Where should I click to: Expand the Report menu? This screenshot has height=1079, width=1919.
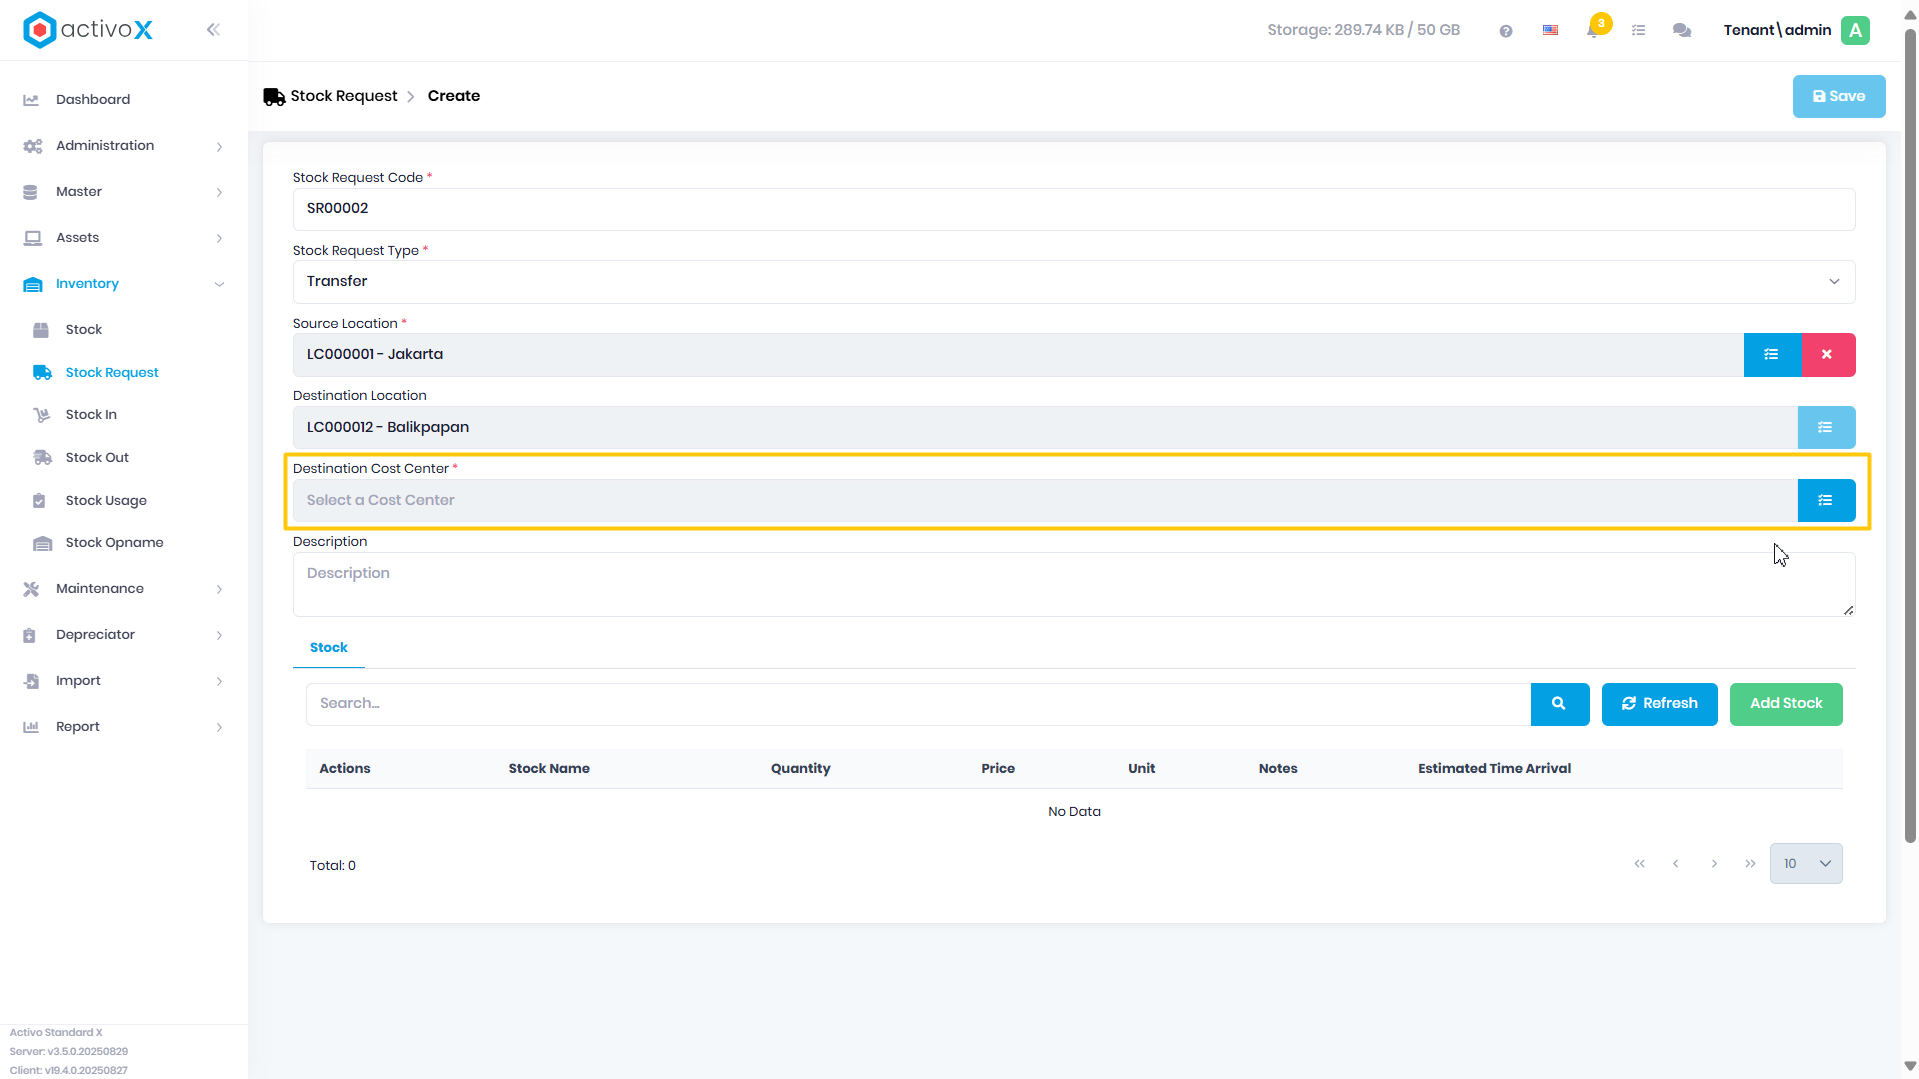pyautogui.click(x=219, y=728)
